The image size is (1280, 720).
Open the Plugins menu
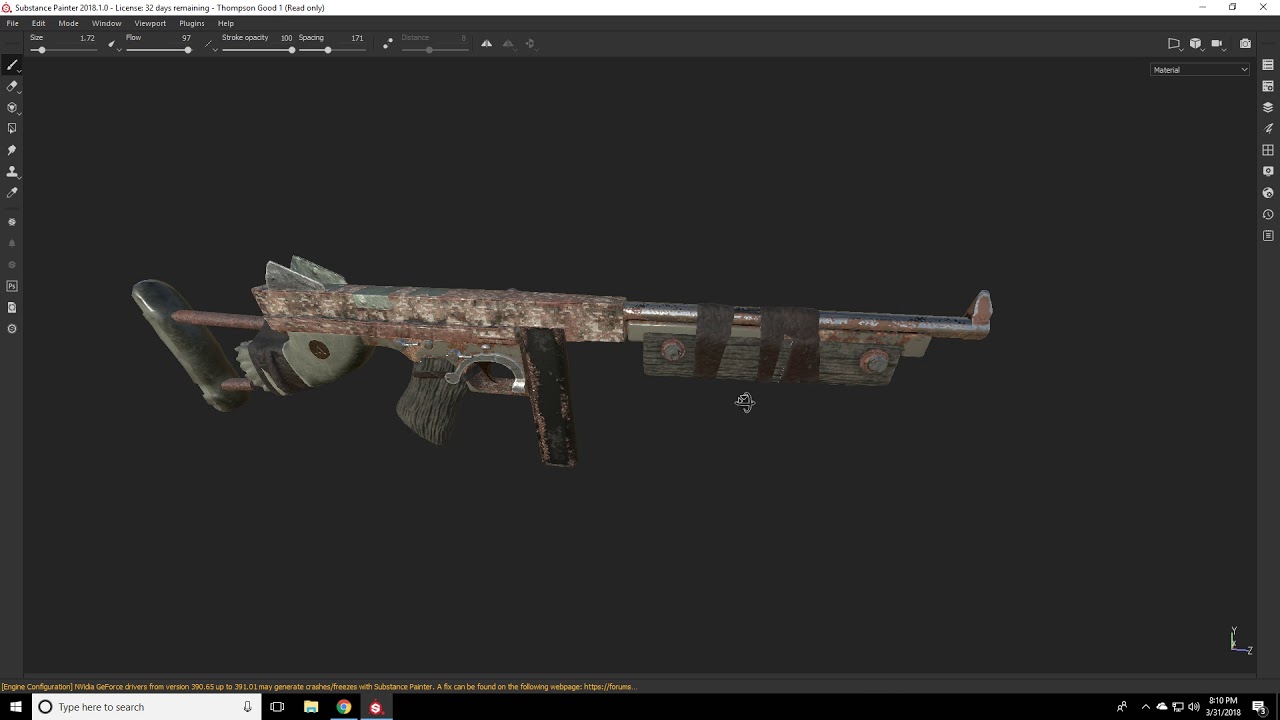(x=192, y=23)
